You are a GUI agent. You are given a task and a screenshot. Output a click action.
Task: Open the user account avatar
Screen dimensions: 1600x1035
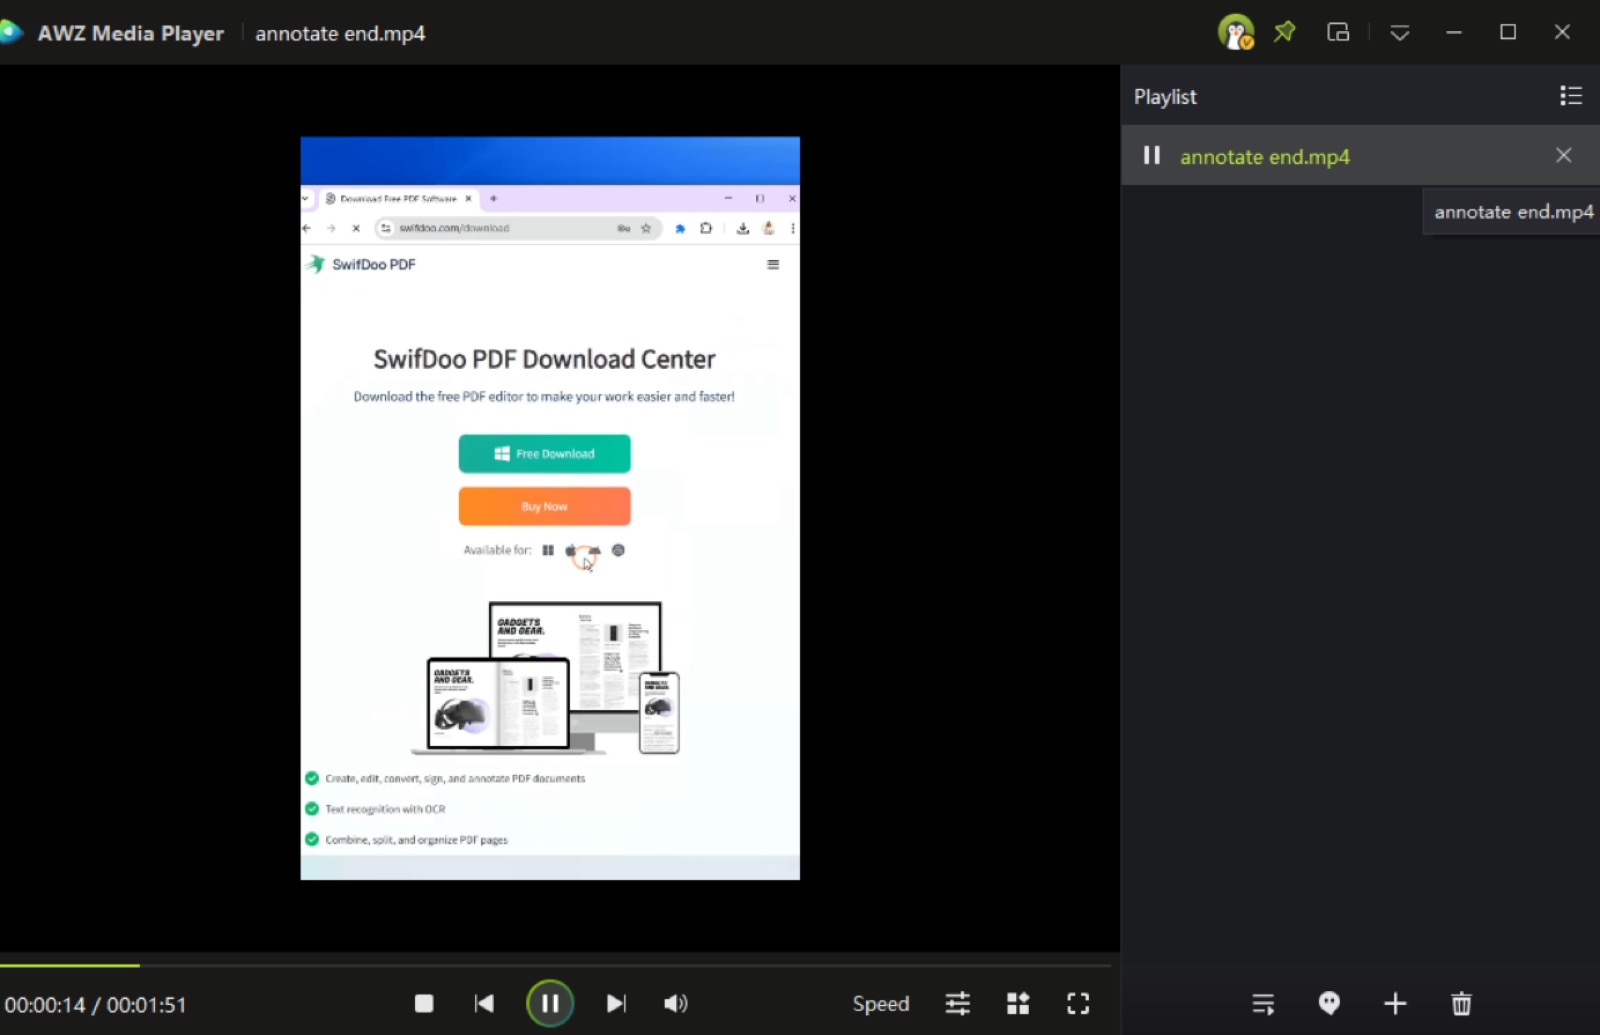pos(1236,32)
